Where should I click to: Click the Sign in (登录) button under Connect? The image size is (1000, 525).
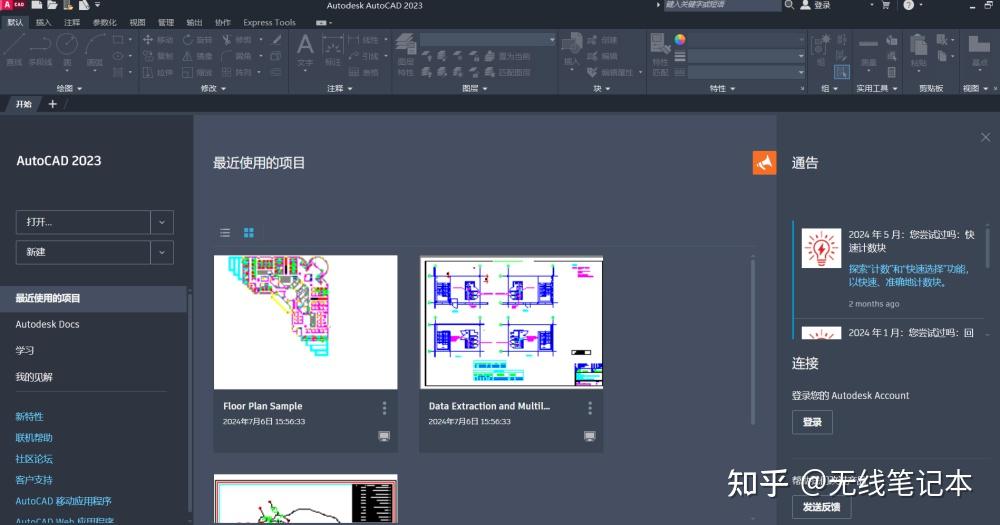[812, 422]
